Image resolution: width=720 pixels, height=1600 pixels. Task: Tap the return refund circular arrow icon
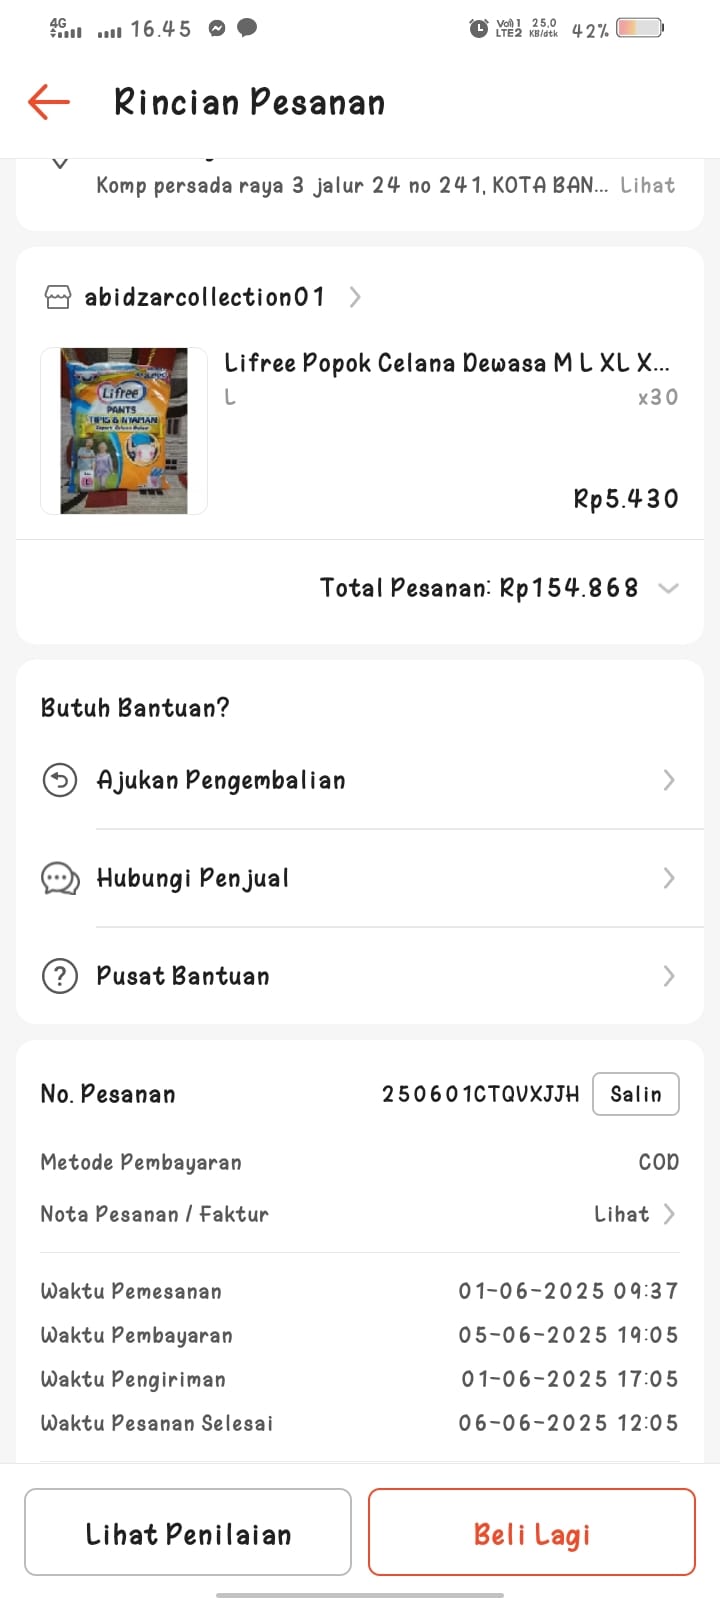(x=60, y=780)
